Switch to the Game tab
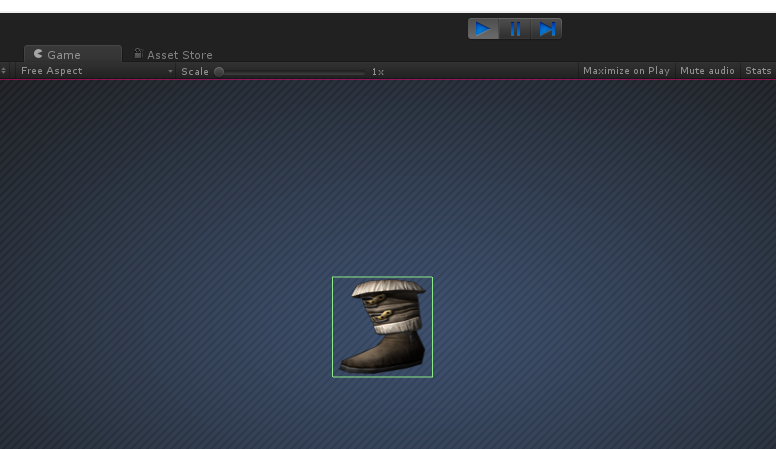This screenshot has width=776, height=449. [73, 54]
